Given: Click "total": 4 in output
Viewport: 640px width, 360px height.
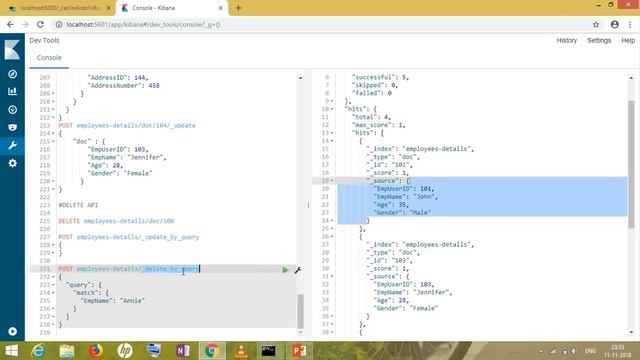Looking at the screenshot, I should [x=371, y=117].
